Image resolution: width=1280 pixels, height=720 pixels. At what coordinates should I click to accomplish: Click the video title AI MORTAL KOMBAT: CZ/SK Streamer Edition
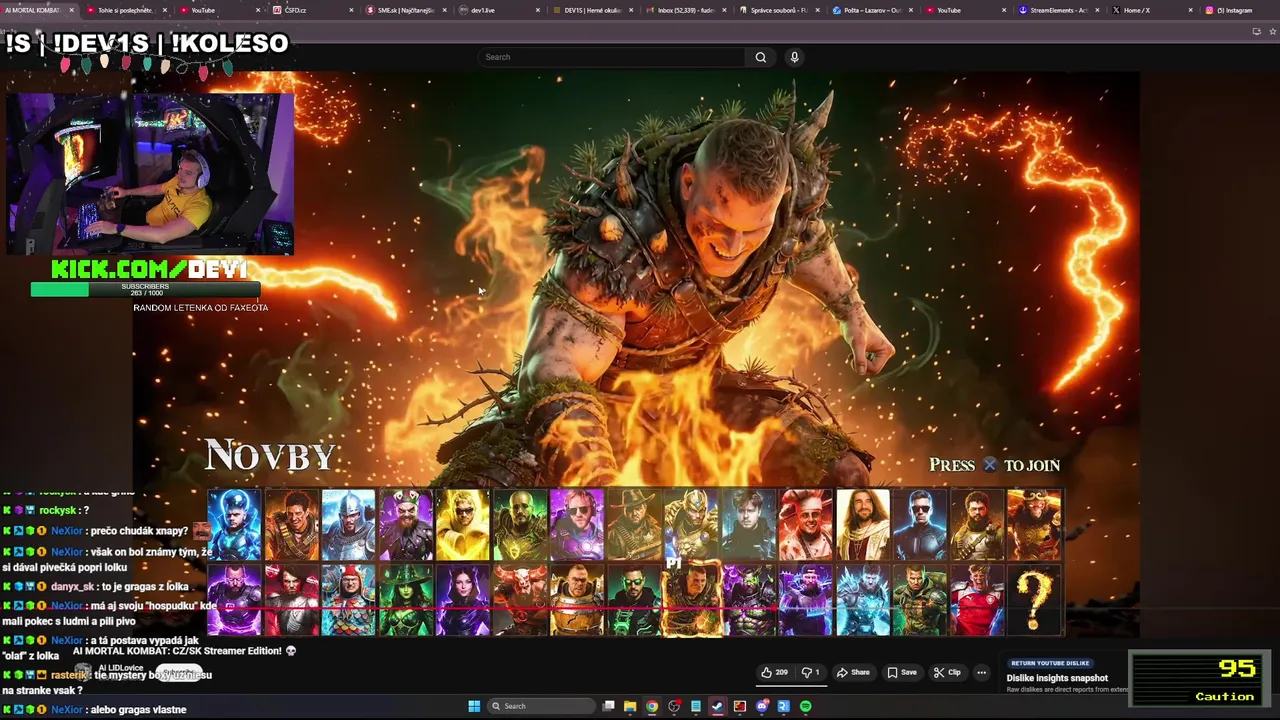pos(184,651)
